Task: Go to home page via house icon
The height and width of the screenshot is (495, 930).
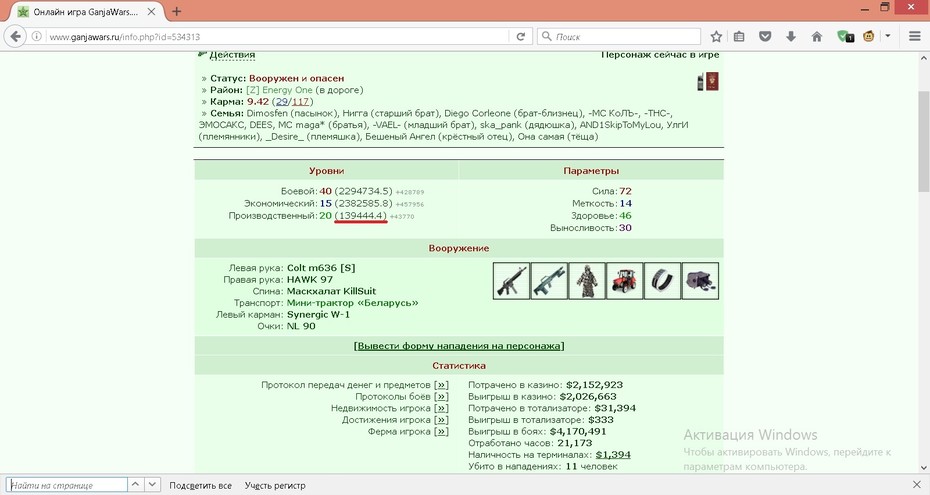Action: [817, 36]
